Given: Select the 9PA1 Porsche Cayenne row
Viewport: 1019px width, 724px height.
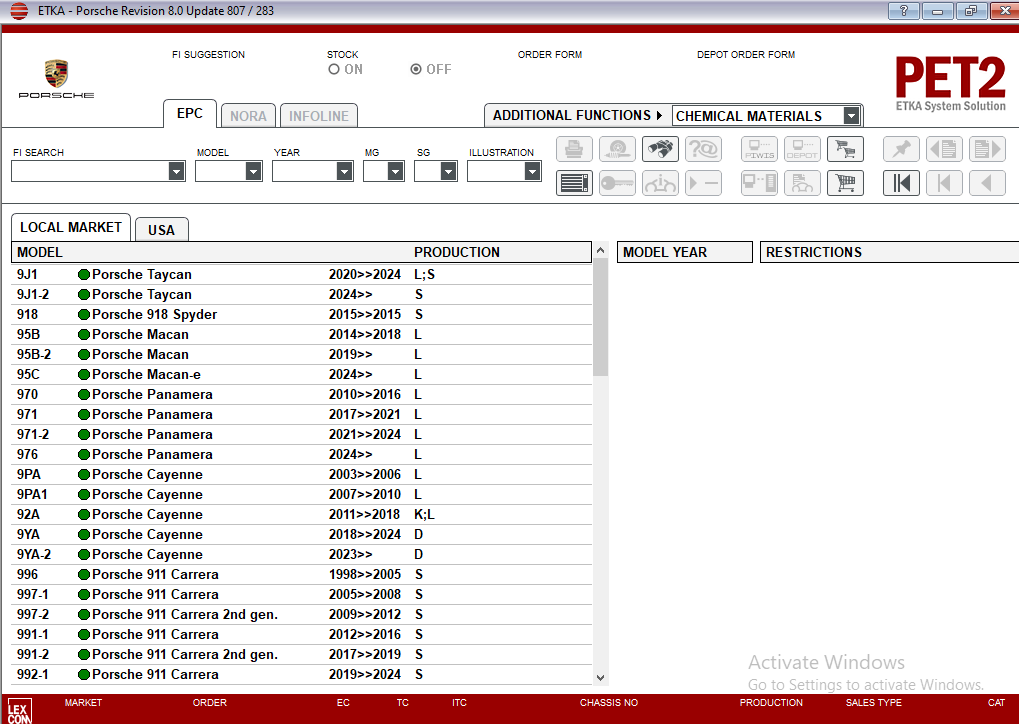Looking at the screenshot, I should tap(302, 495).
